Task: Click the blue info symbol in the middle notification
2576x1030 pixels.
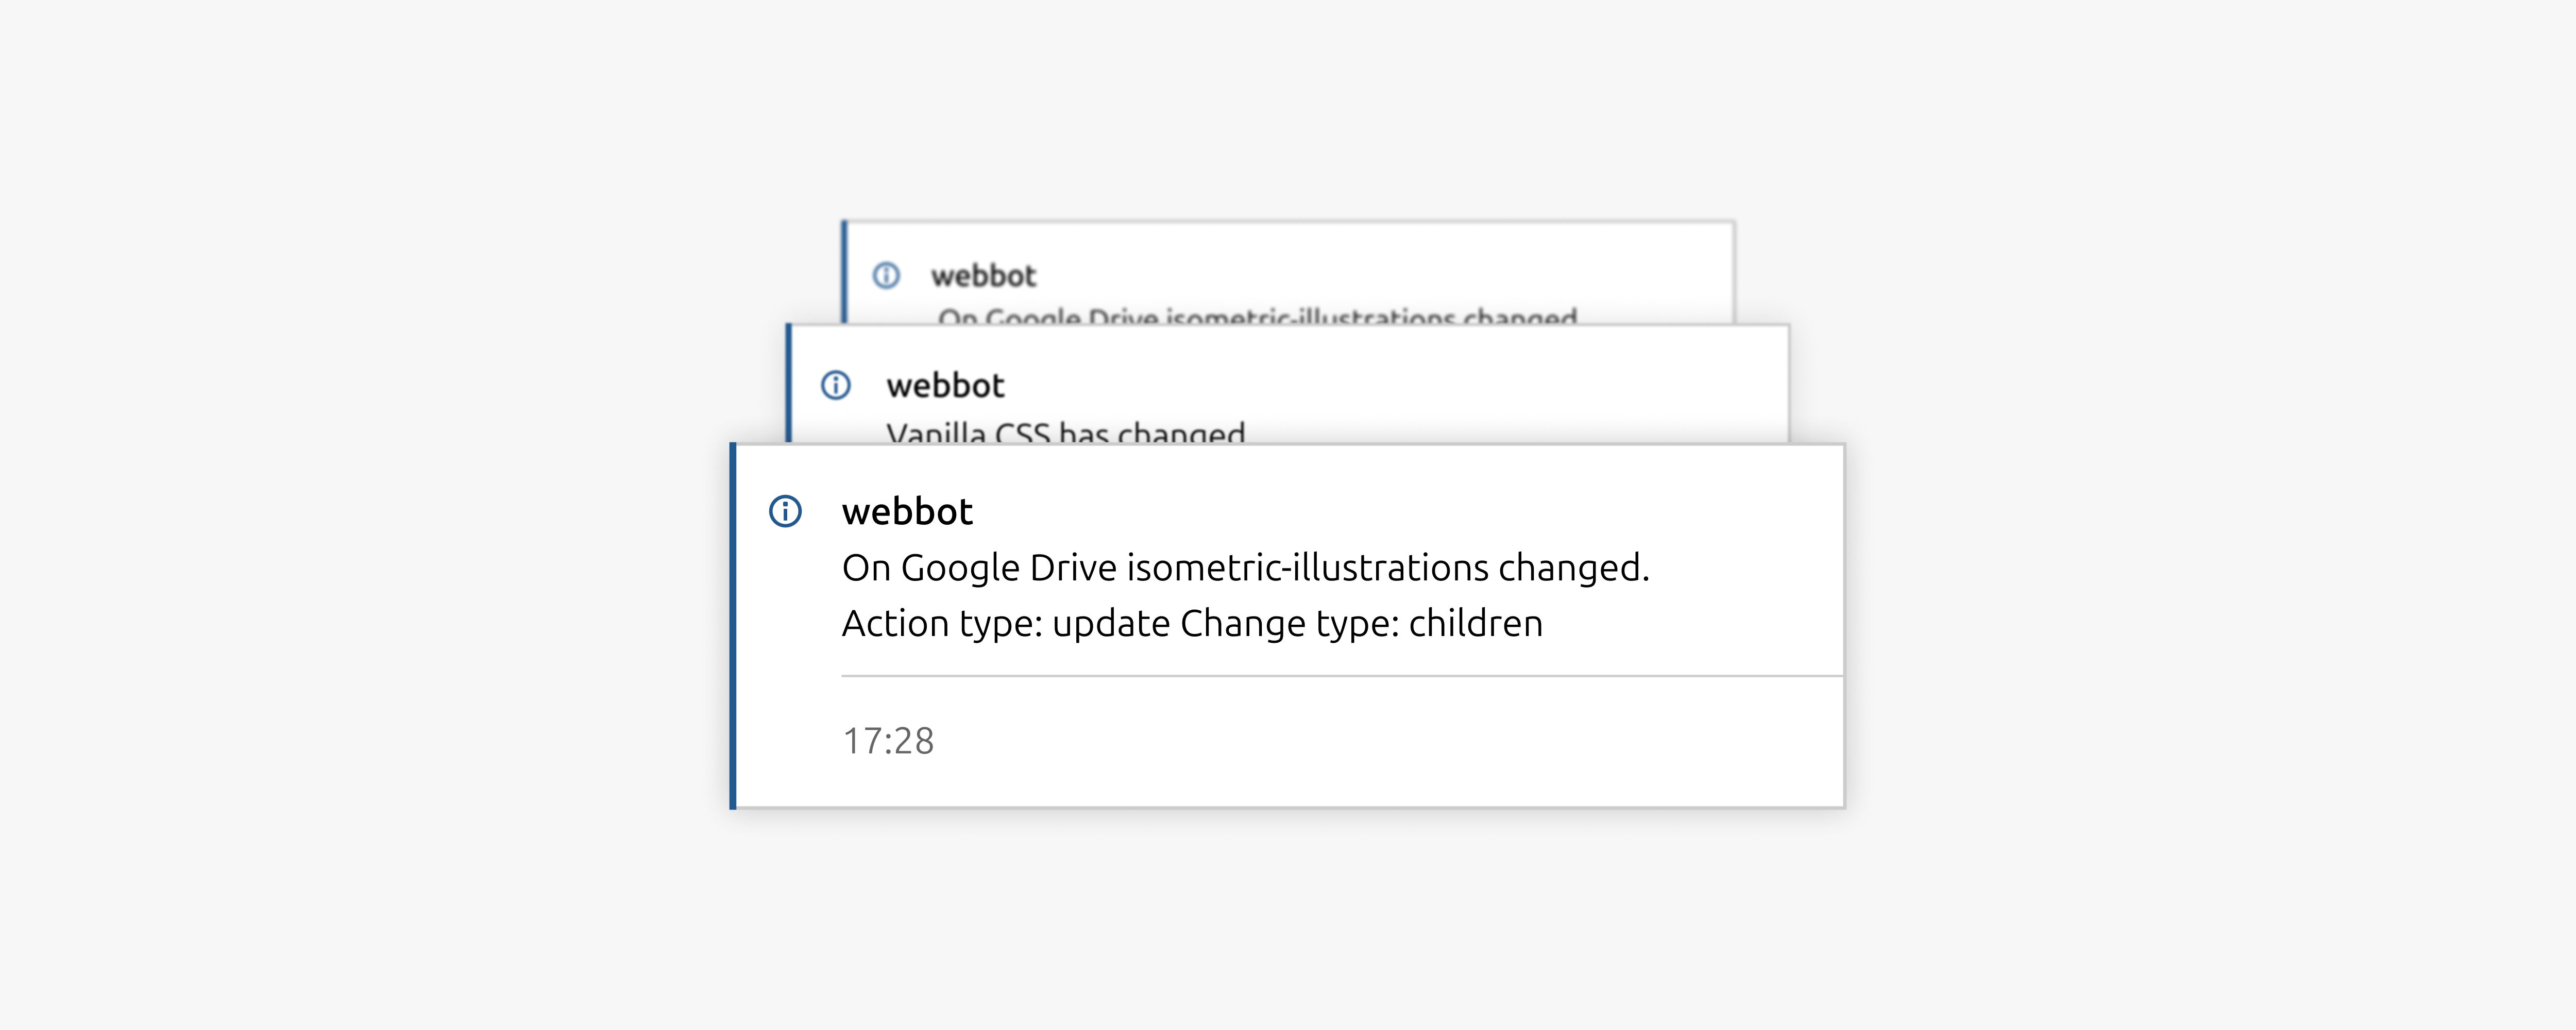Action: 836,383
